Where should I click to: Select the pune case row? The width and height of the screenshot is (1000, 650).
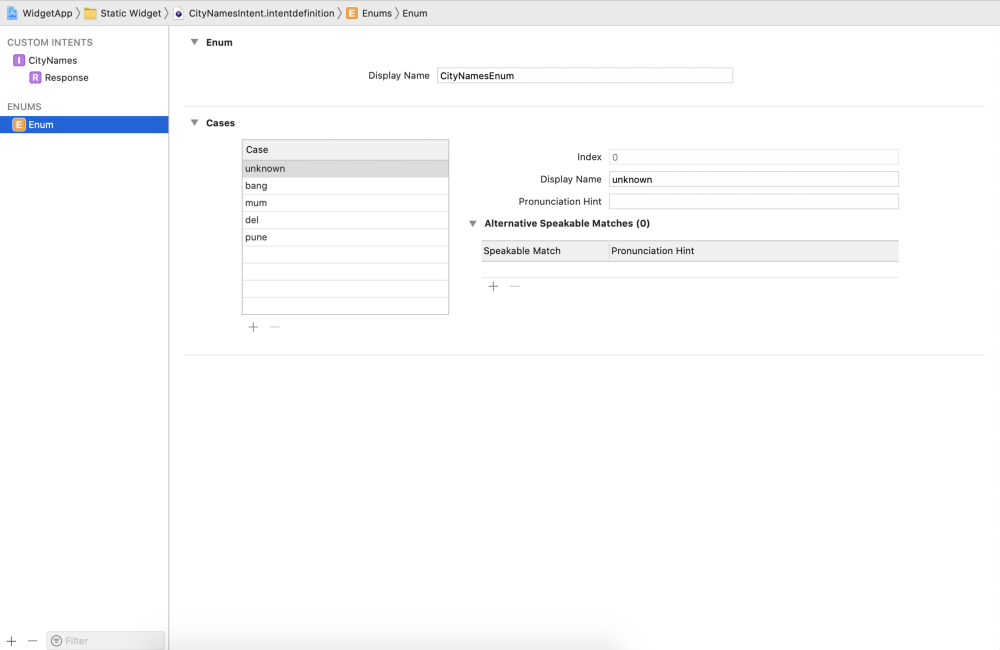(345, 237)
